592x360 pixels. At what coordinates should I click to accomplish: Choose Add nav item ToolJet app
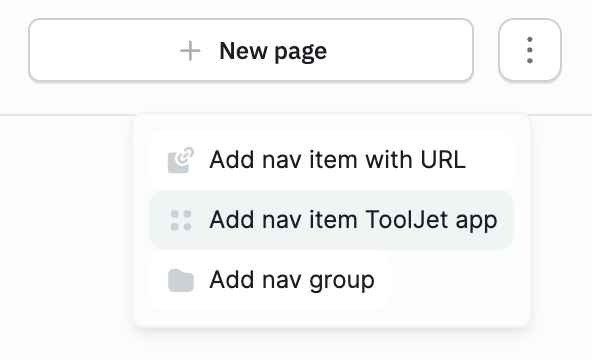(x=331, y=220)
